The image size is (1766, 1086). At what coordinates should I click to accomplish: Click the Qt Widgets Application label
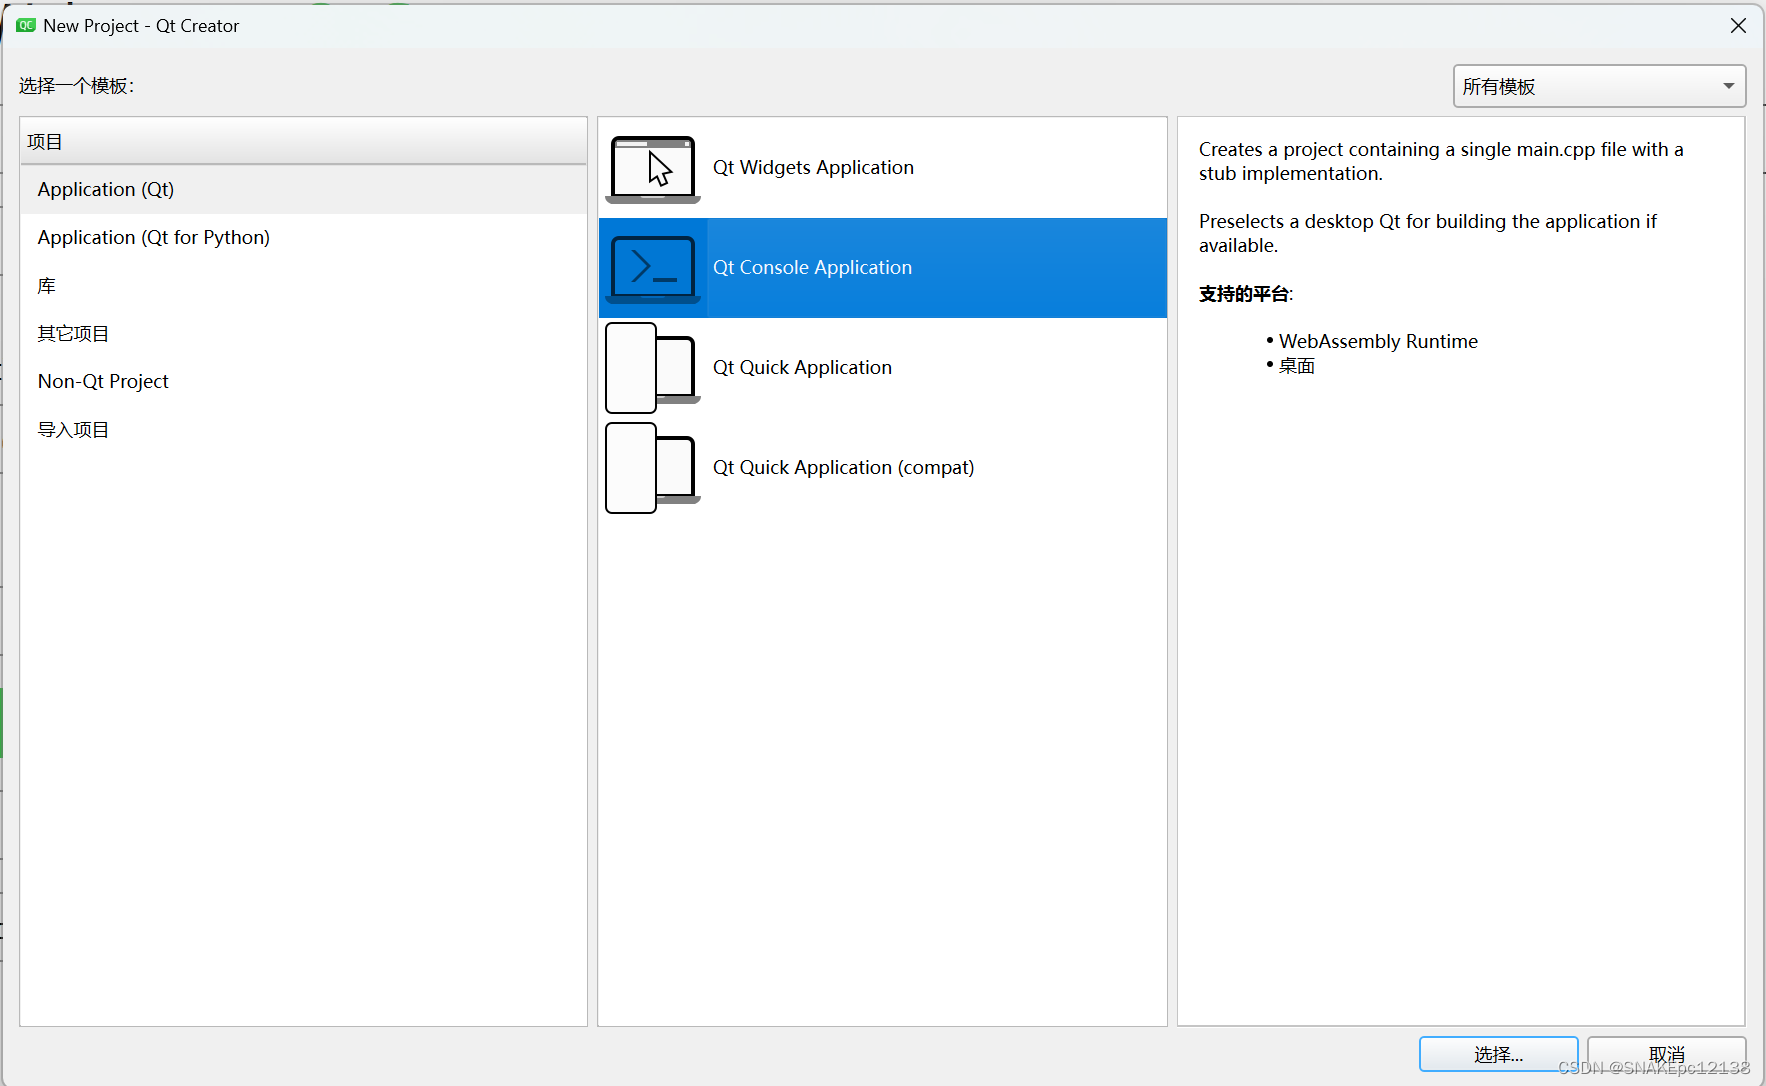point(813,167)
